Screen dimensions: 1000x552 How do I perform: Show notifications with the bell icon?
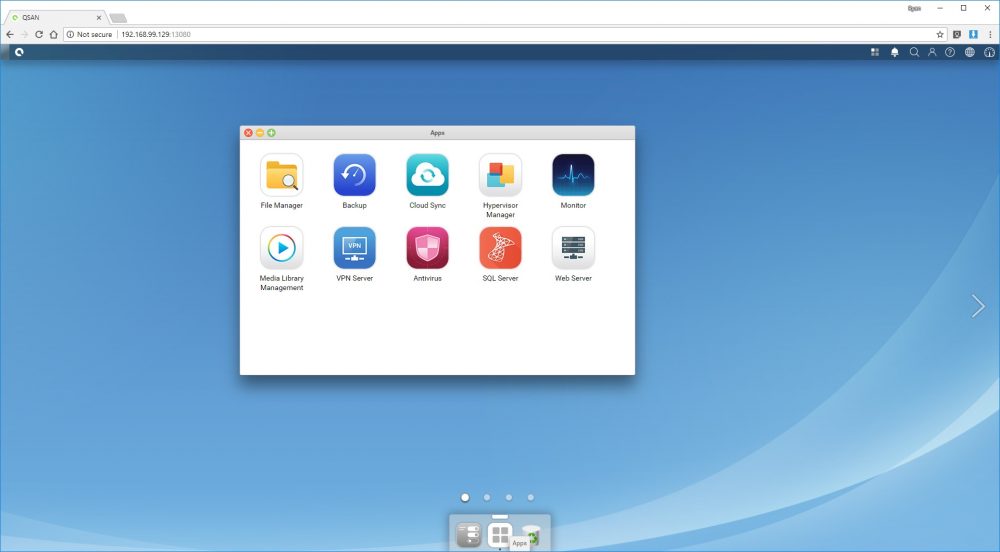point(895,52)
